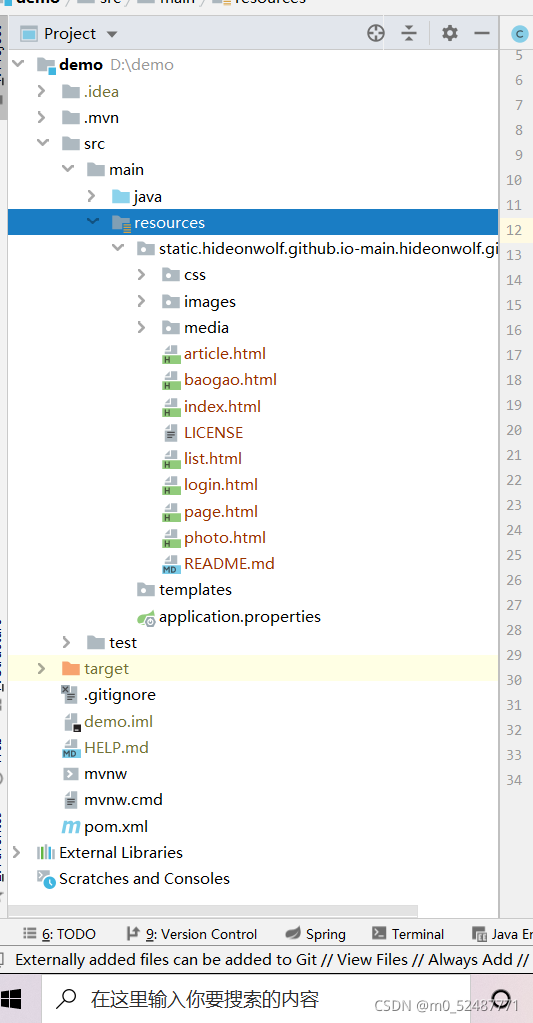Click the 'resources' breadcrumb in navigation bar
Viewport: 533px width, 1023px height.
point(269,2)
